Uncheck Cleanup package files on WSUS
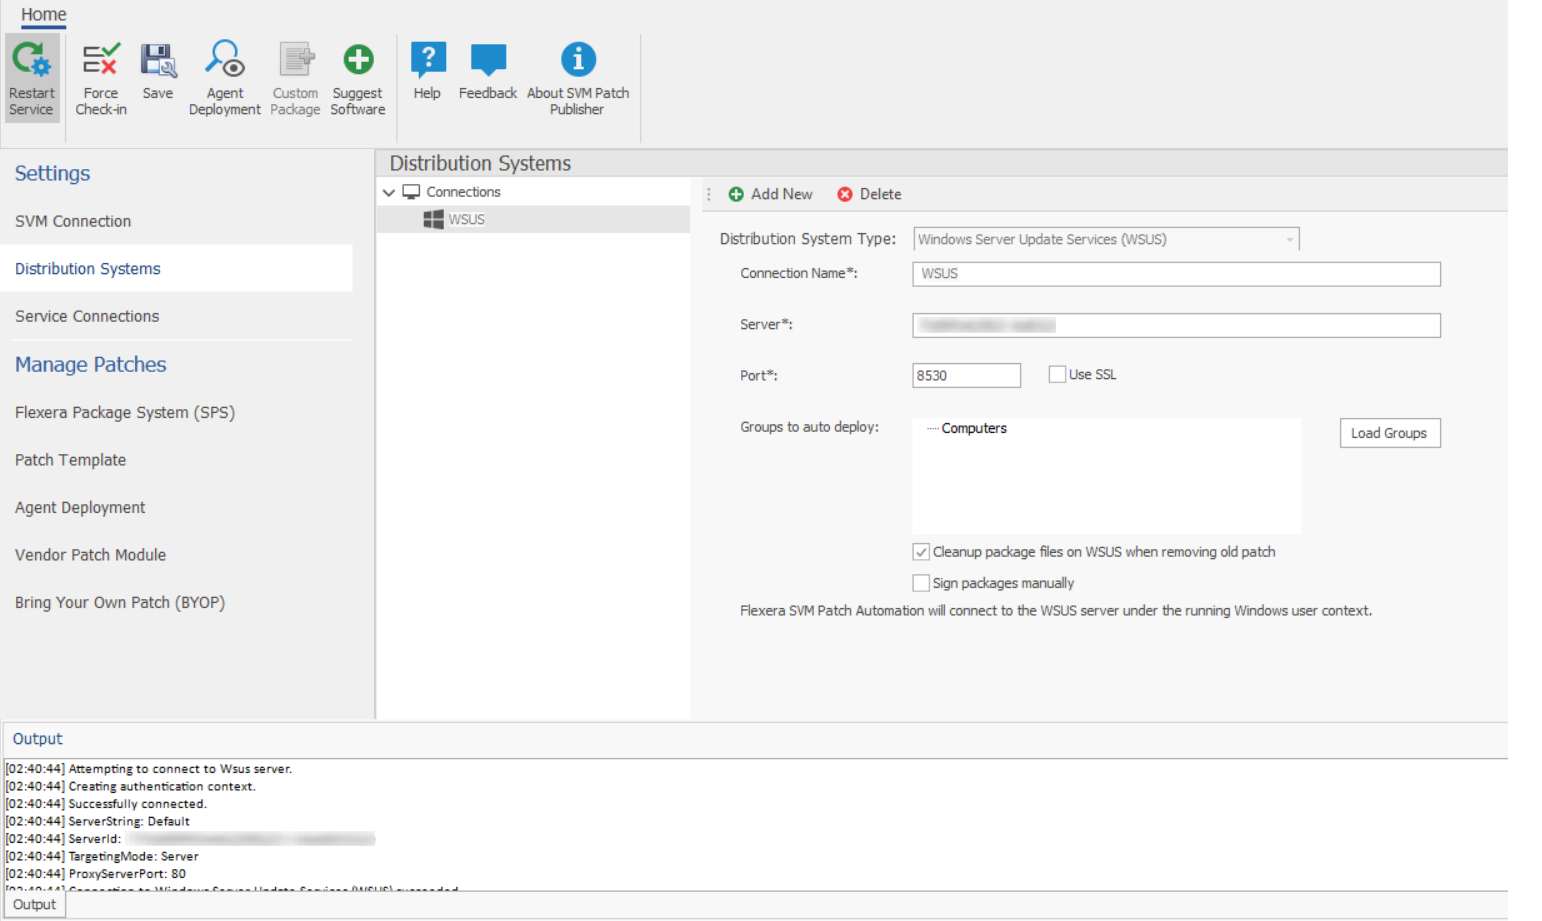The width and height of the screenshot is (1542, 921). pos(921,552)
